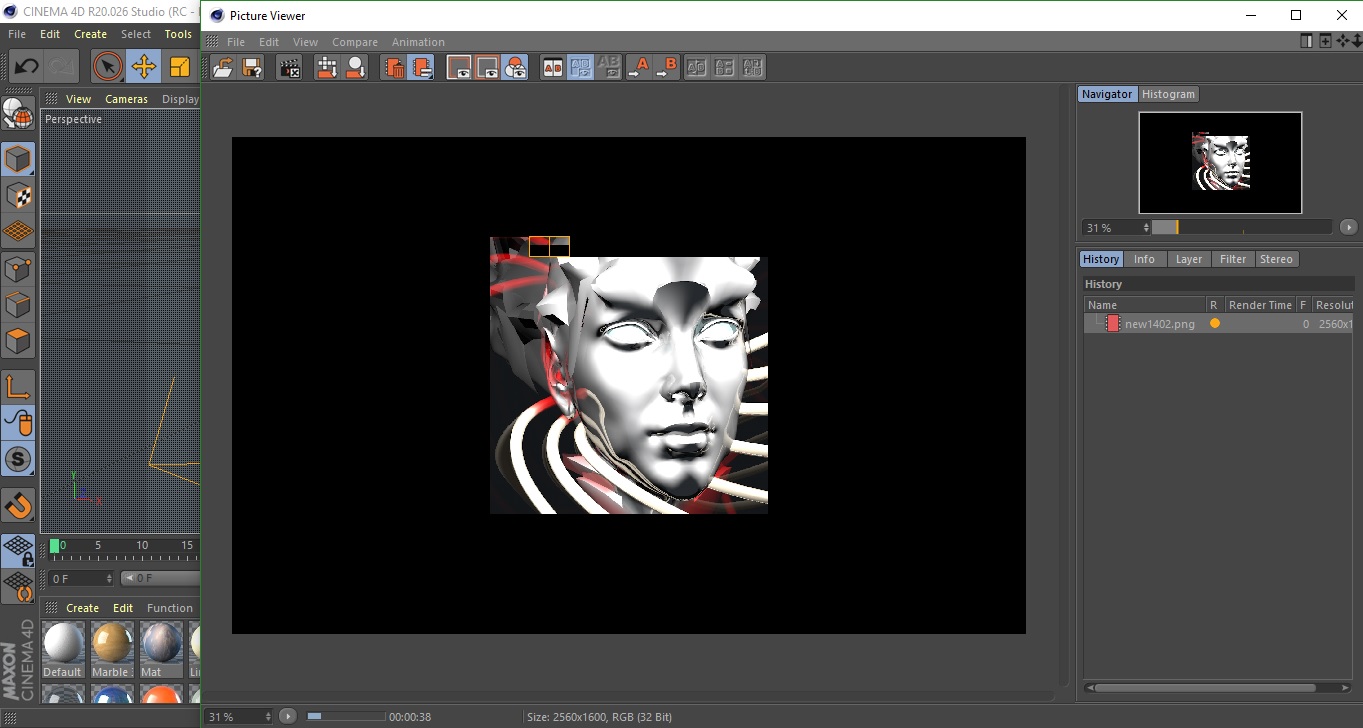1363x728 pixels.
Task: Click the 0 F current frame field
Action: [83, 578]
